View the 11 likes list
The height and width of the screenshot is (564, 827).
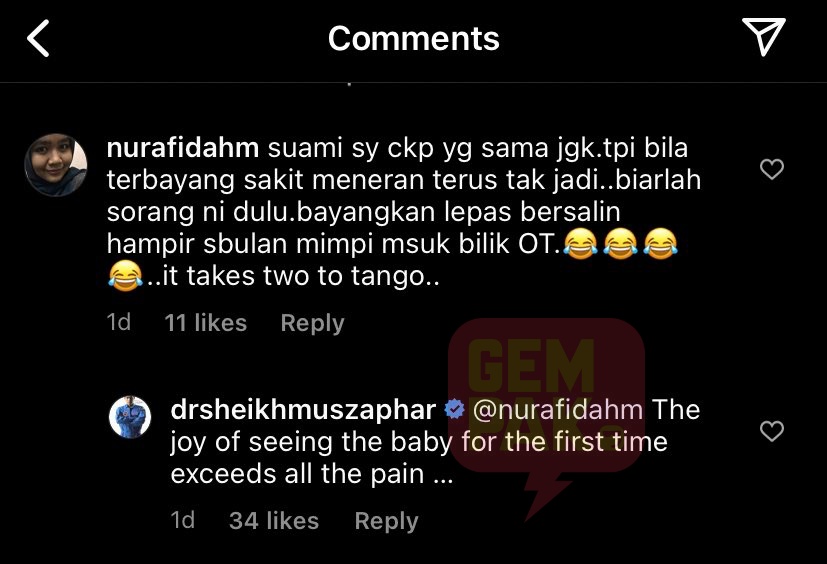pyautogui.click(x=206, y=323)
